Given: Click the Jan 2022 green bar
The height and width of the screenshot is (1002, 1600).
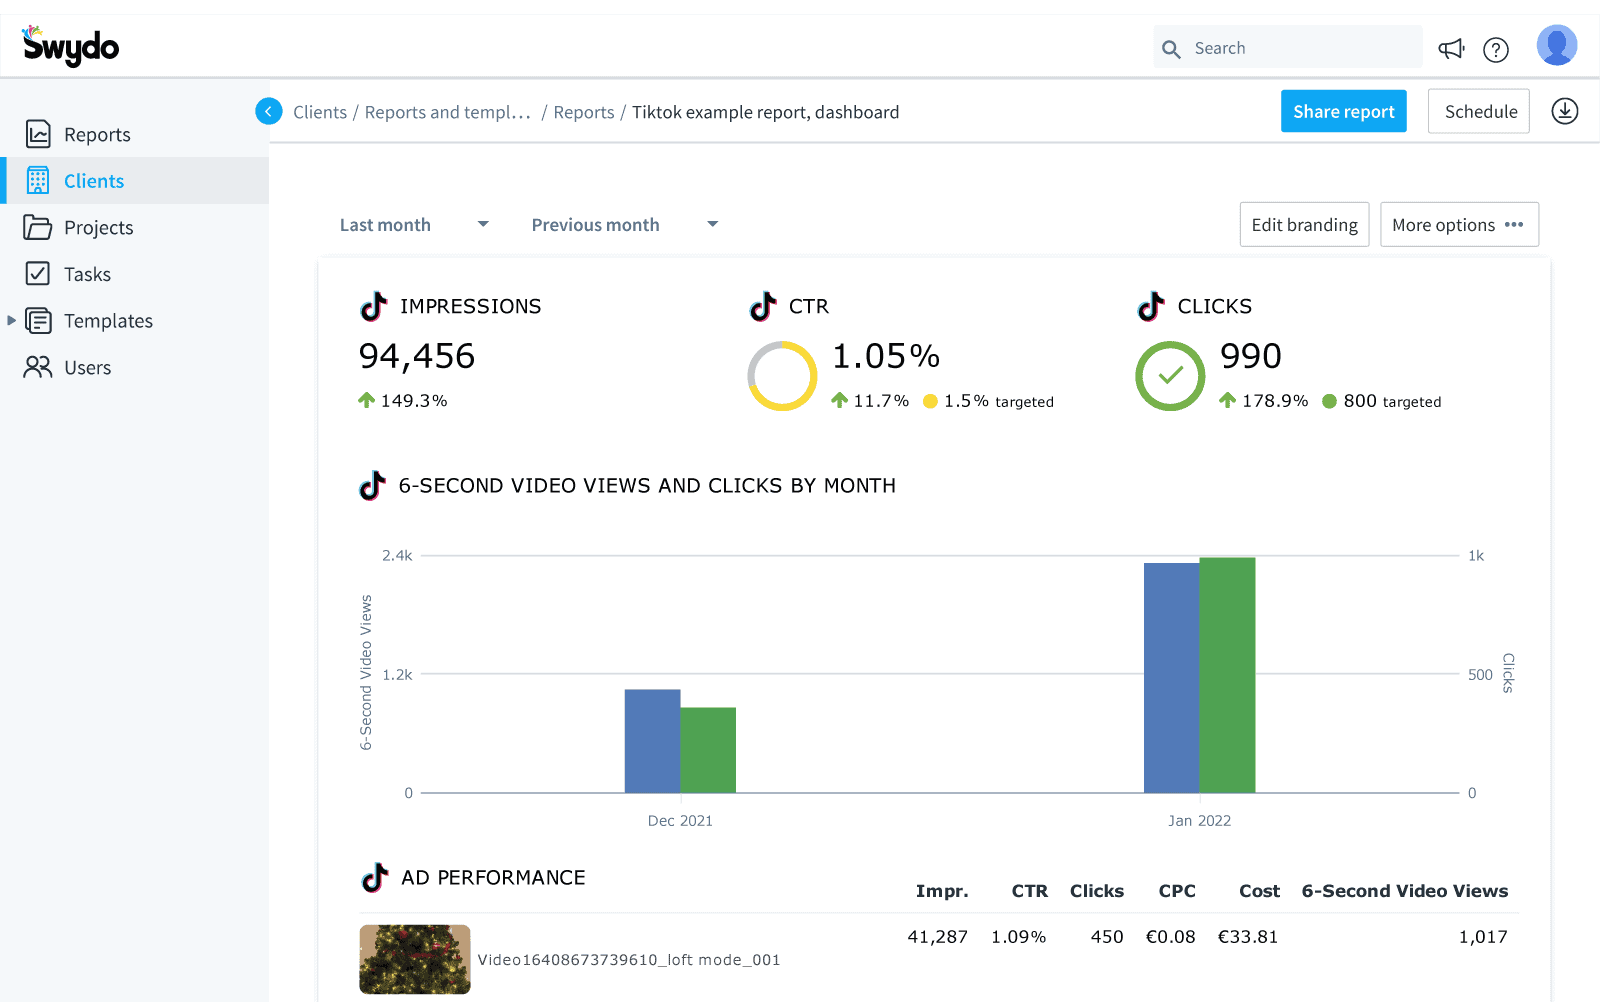Looking at the screenshot, I should pos(1227,675).
